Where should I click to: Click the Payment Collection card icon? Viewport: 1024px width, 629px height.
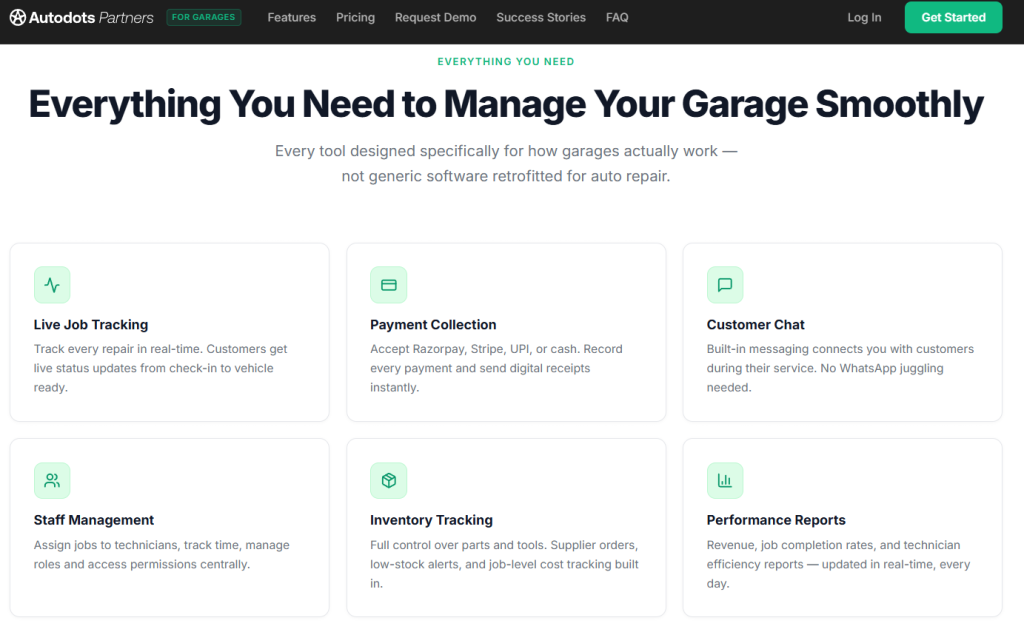pyautogui.click(x=388, y=285)
